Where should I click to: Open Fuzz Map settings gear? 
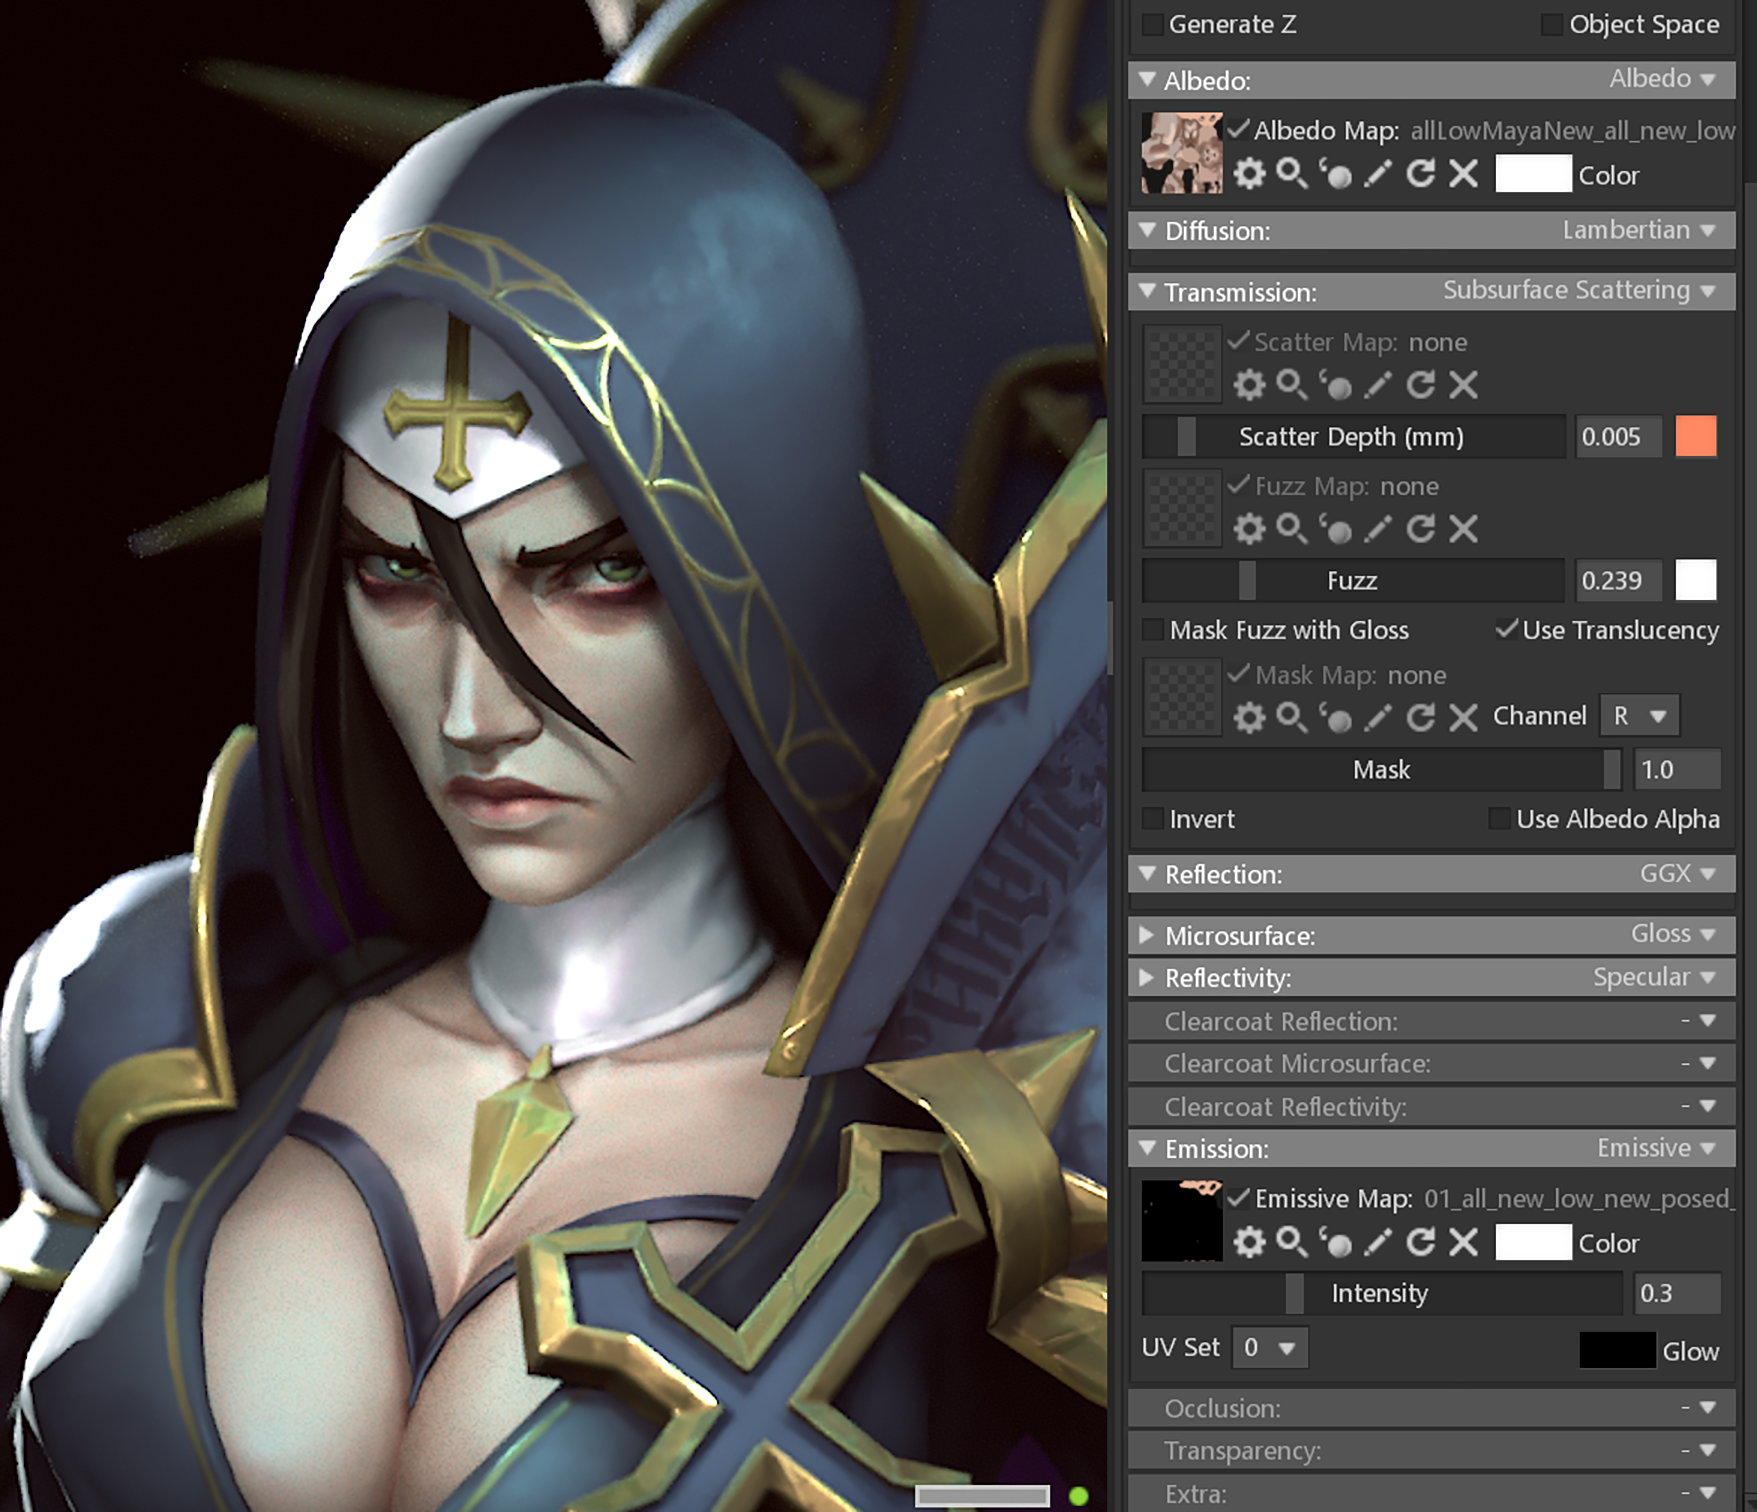click(1249, 529)
